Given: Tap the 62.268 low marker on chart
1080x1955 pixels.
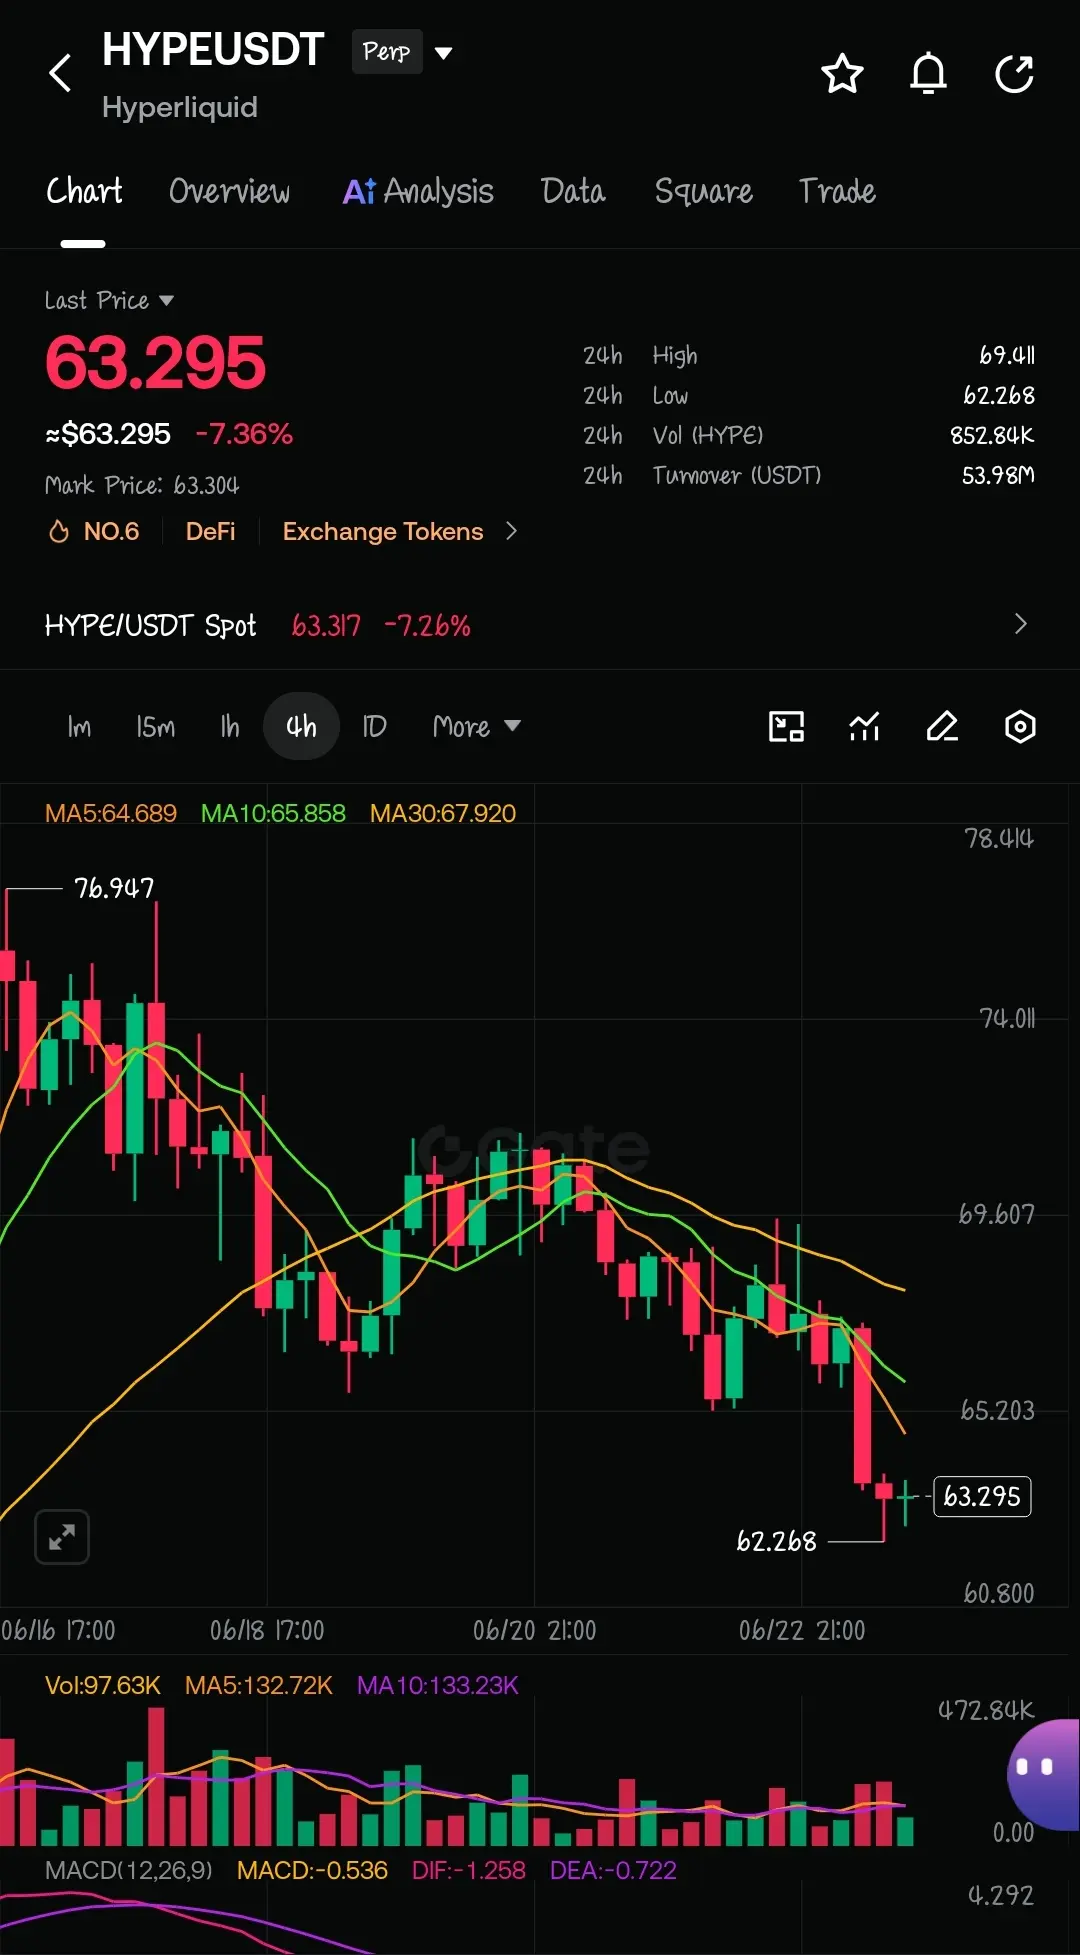Looking at the screenshot, I should (776, 1541).
